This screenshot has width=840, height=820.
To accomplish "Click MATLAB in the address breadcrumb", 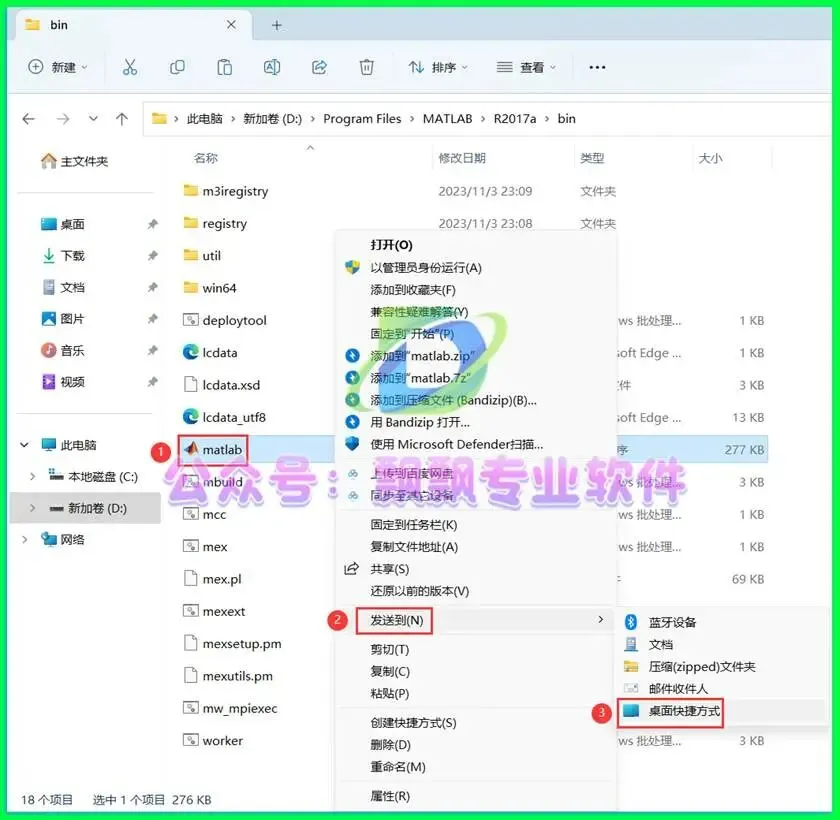I will [447, 119].
